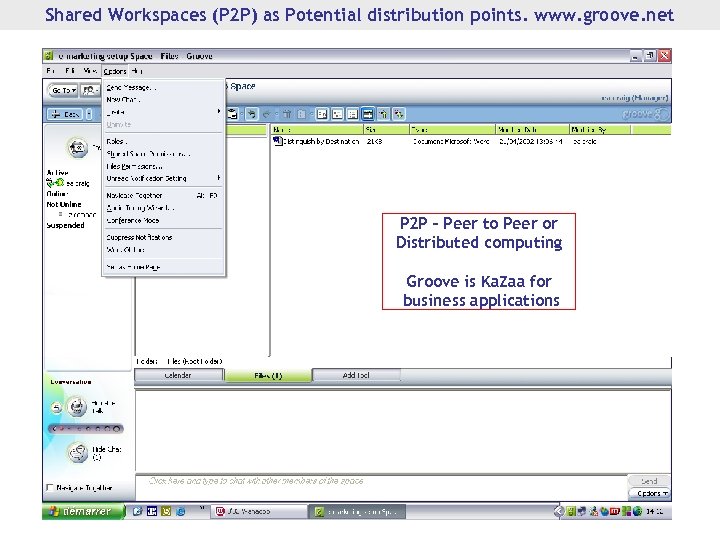Click first quick launch icon beside démarrer
This screenshot has height=540, width=720.
pos(137,512)
